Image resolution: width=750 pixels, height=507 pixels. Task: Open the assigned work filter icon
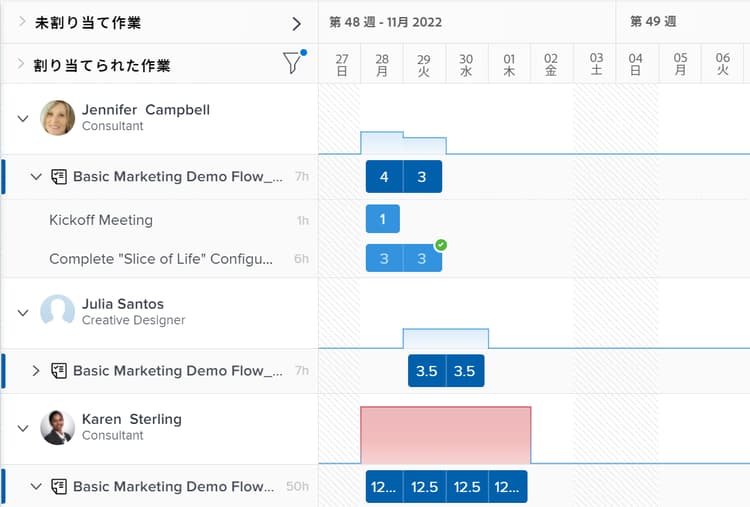pos(292,64)
